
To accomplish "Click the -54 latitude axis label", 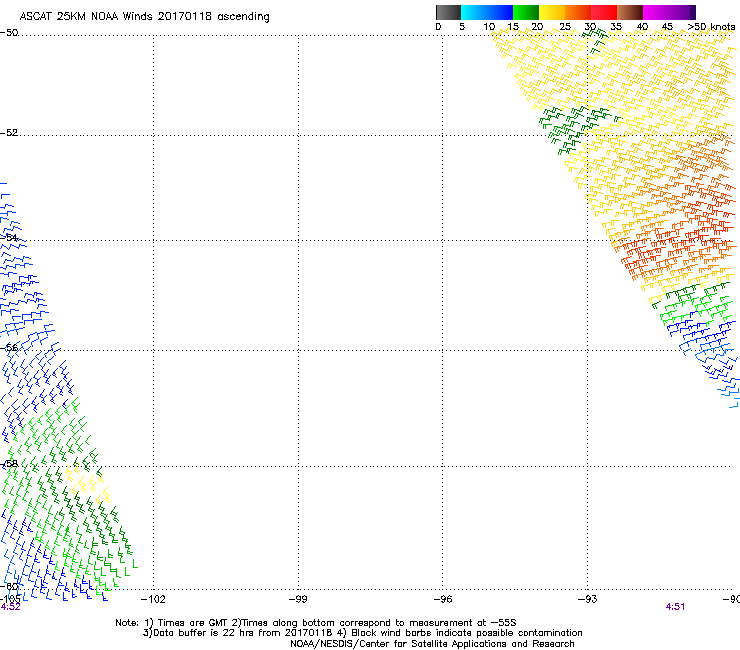I will [x=9, y=237].
